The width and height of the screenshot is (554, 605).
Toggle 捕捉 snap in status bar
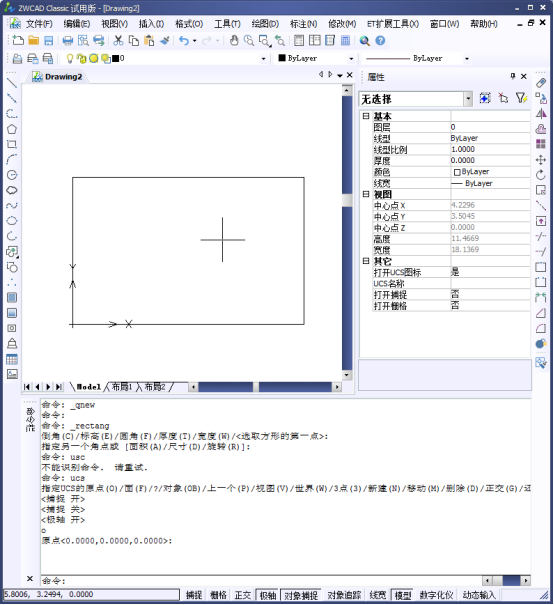(194, 595)
